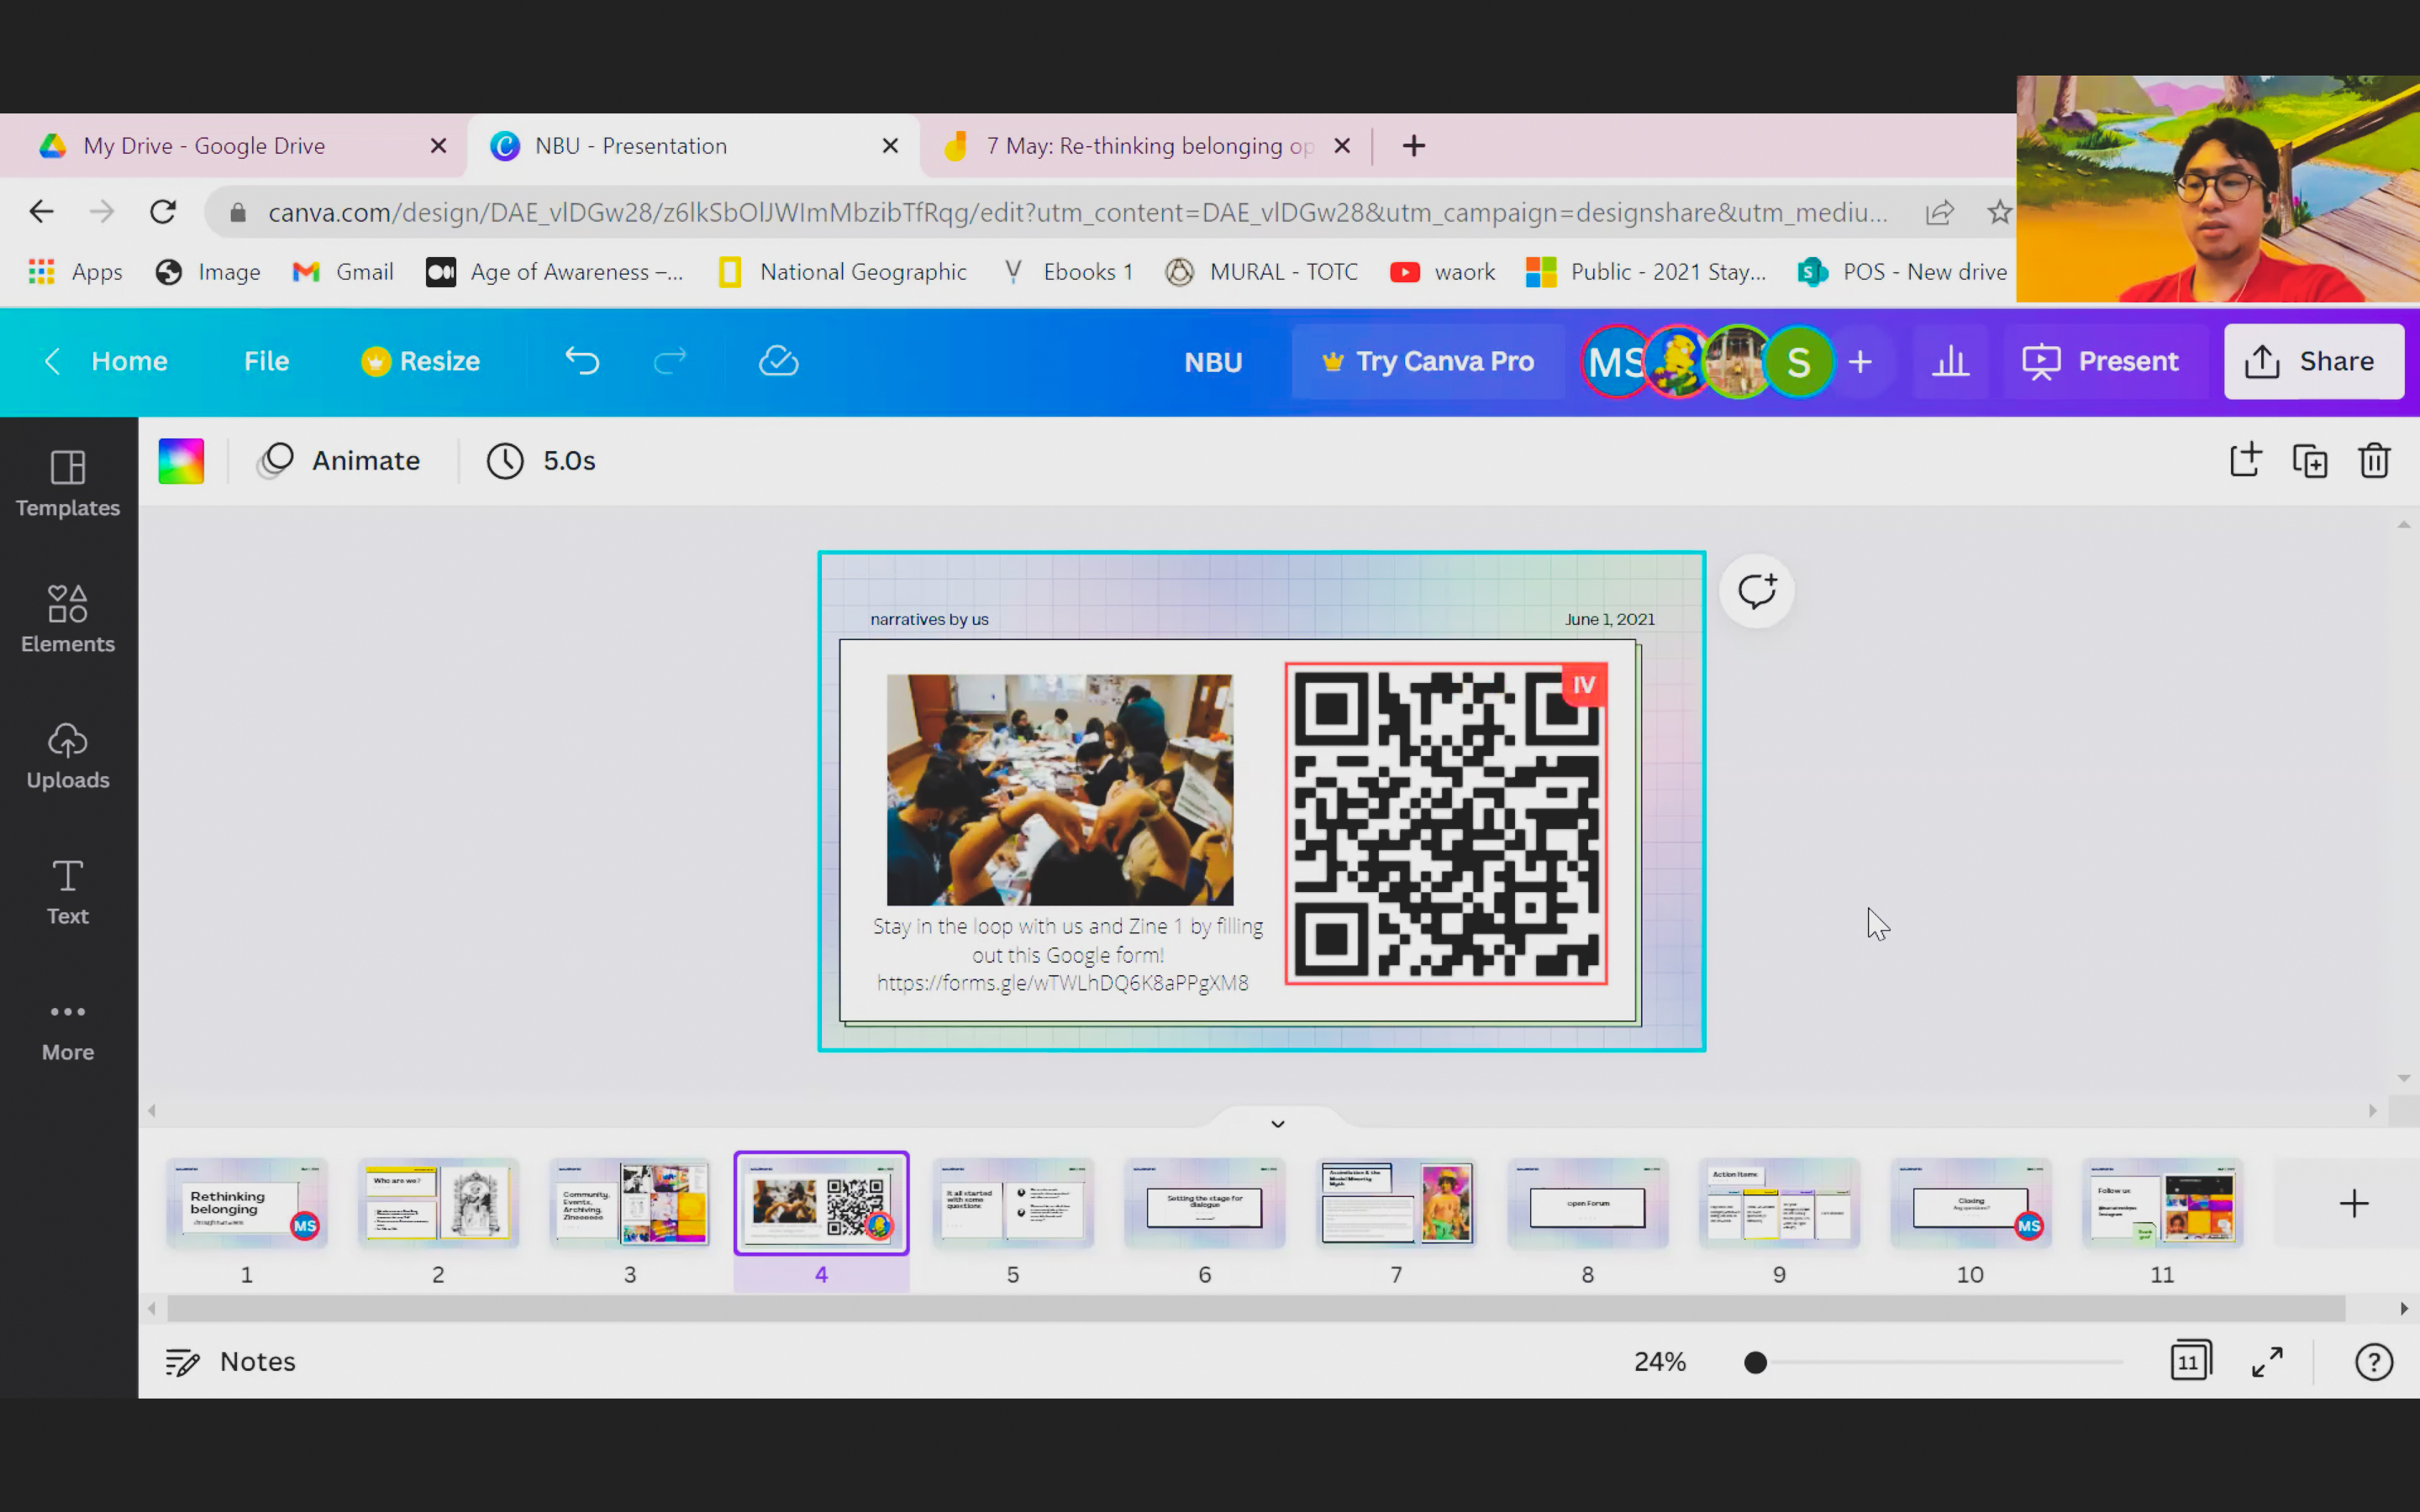The height and width of the screenshot is (1512, 2420).
Task: Open the Elements panel
Action: 68,619
